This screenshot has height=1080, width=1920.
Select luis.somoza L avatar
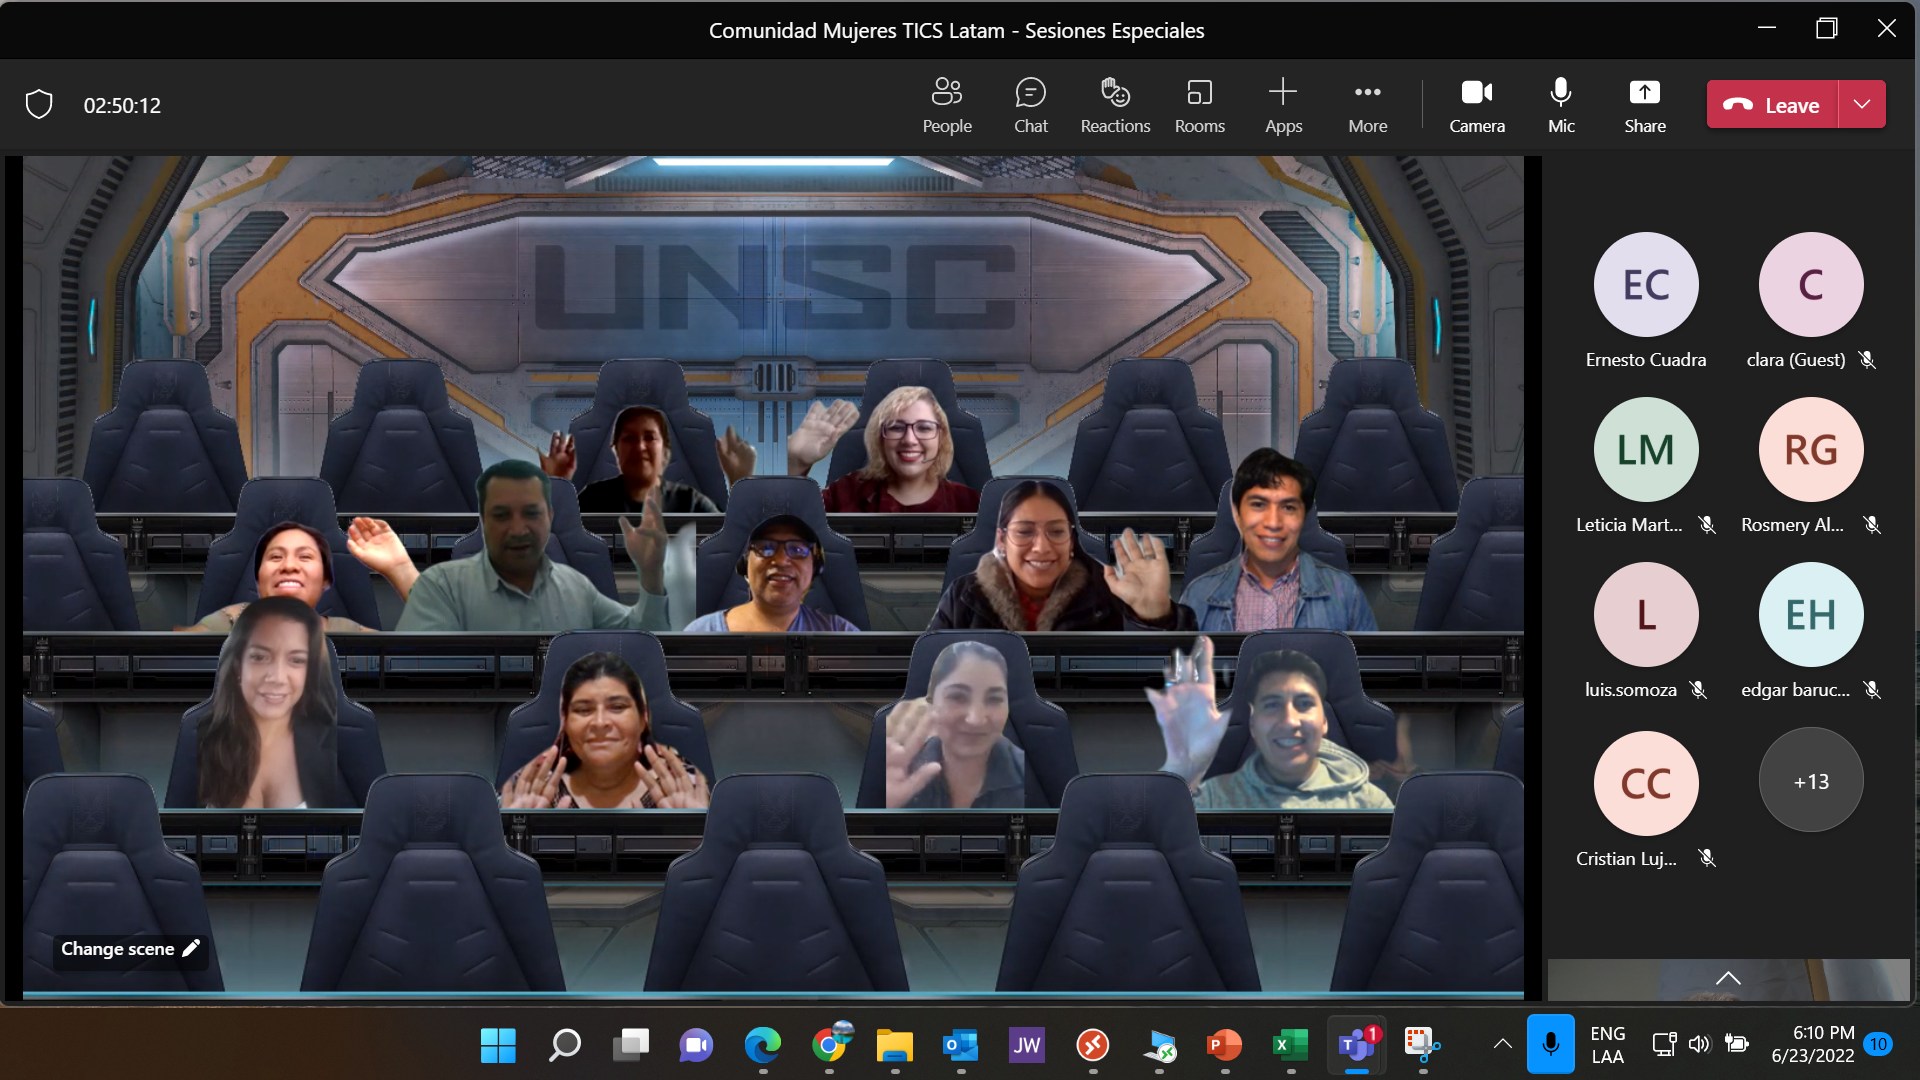coord(1645,614)
